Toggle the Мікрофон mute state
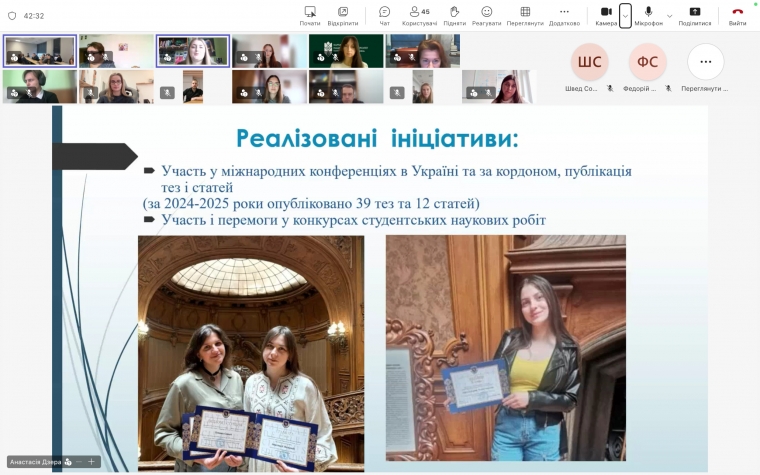 (648, 15)
